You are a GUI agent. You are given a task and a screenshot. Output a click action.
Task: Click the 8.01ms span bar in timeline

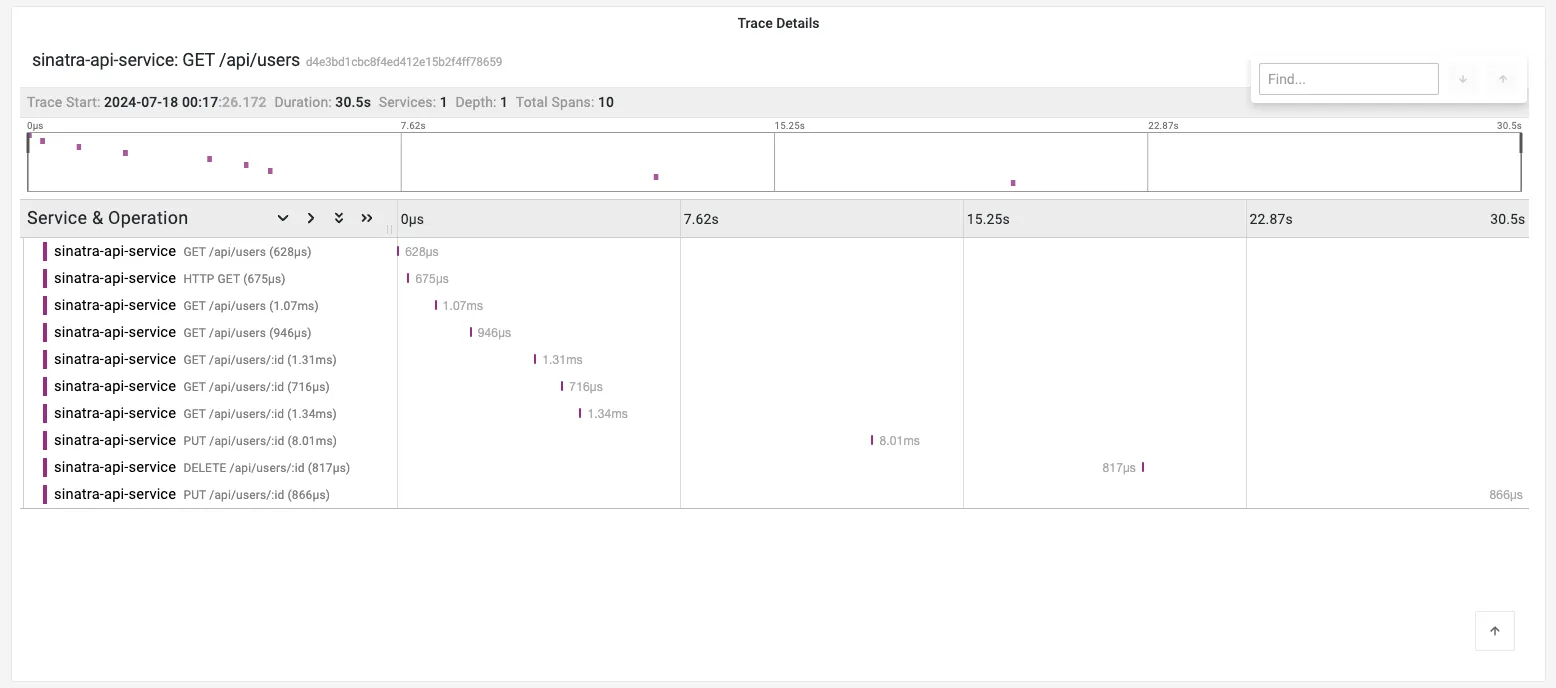tap(872, 441)
